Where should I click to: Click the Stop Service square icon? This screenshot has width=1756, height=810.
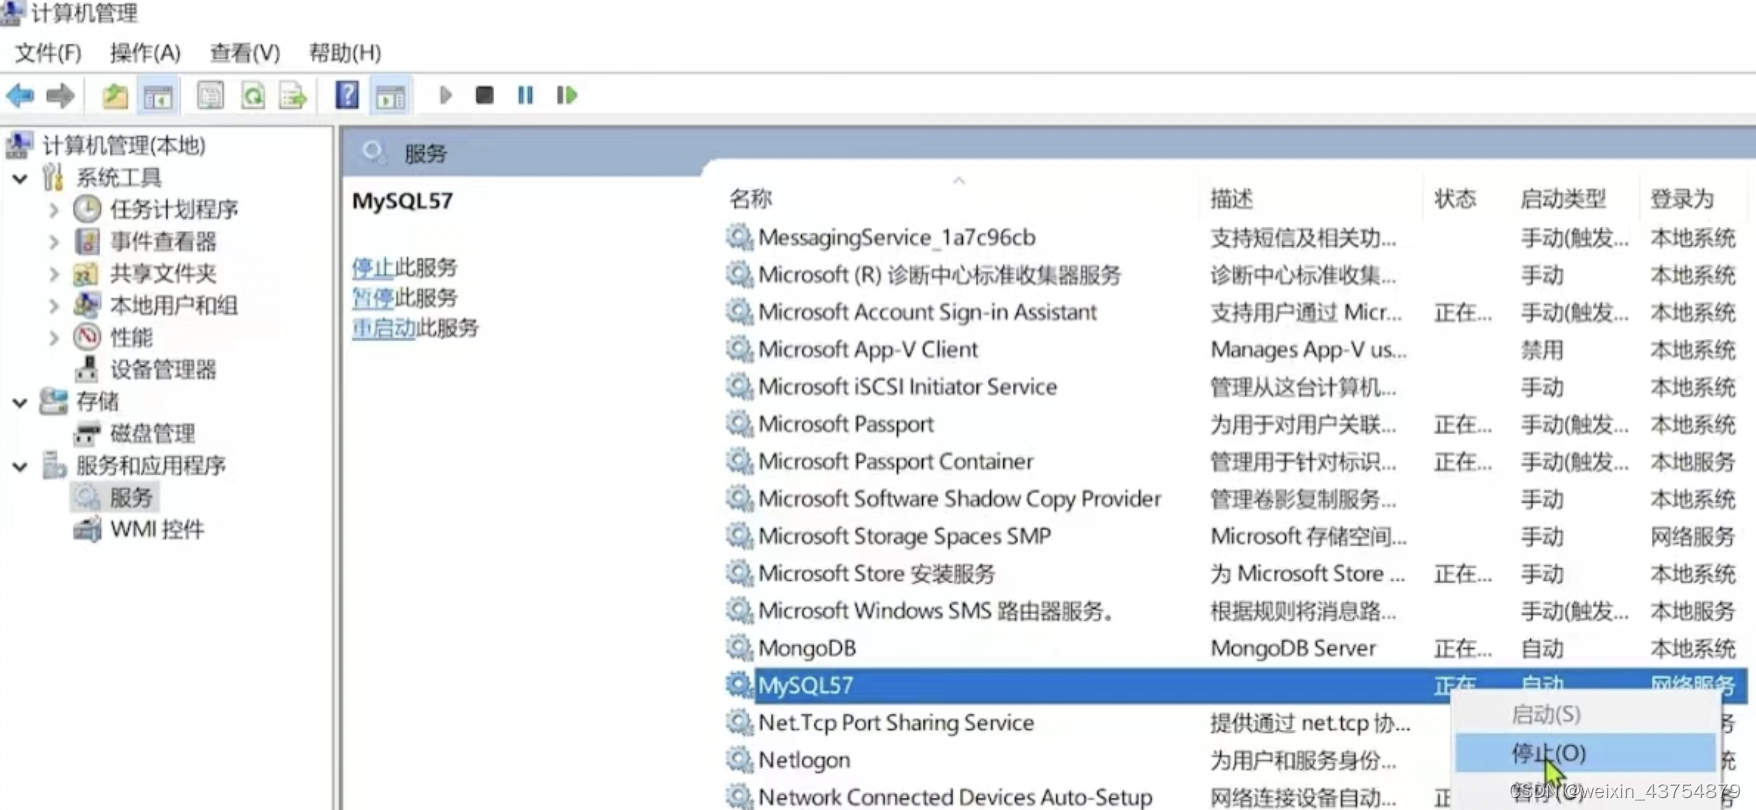(485, 96)
